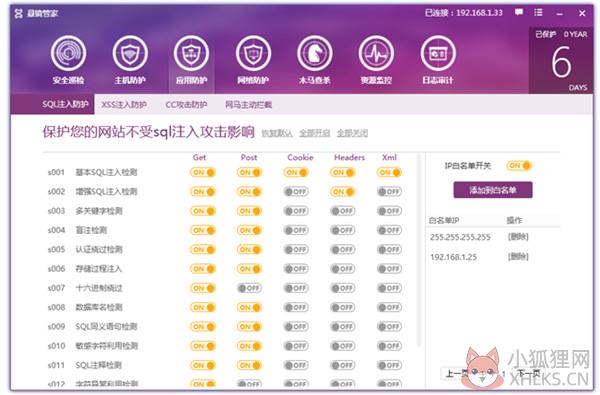Open the 日志审计 log audit icon

point(438,53)
